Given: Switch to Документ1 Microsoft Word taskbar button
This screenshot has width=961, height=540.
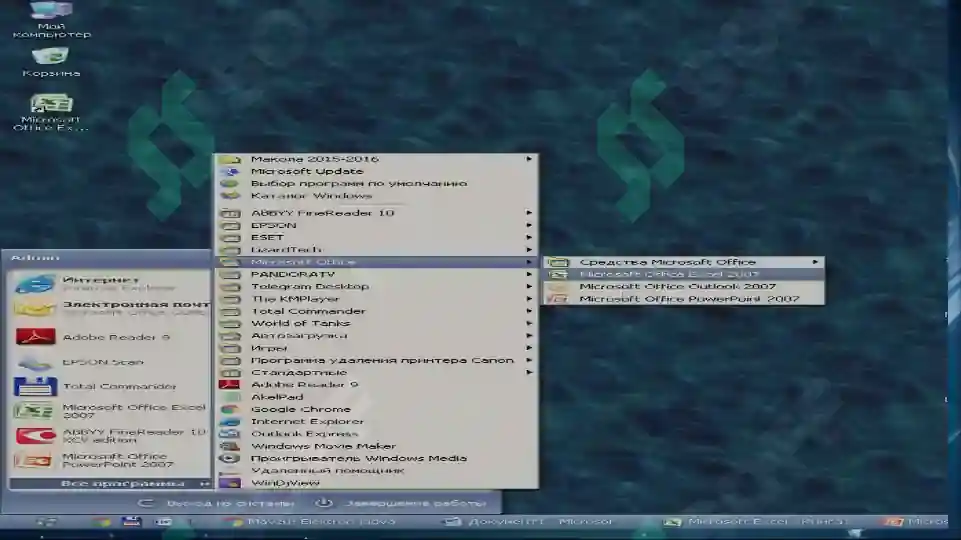Looking at the screenshot, I should point(527,522).
